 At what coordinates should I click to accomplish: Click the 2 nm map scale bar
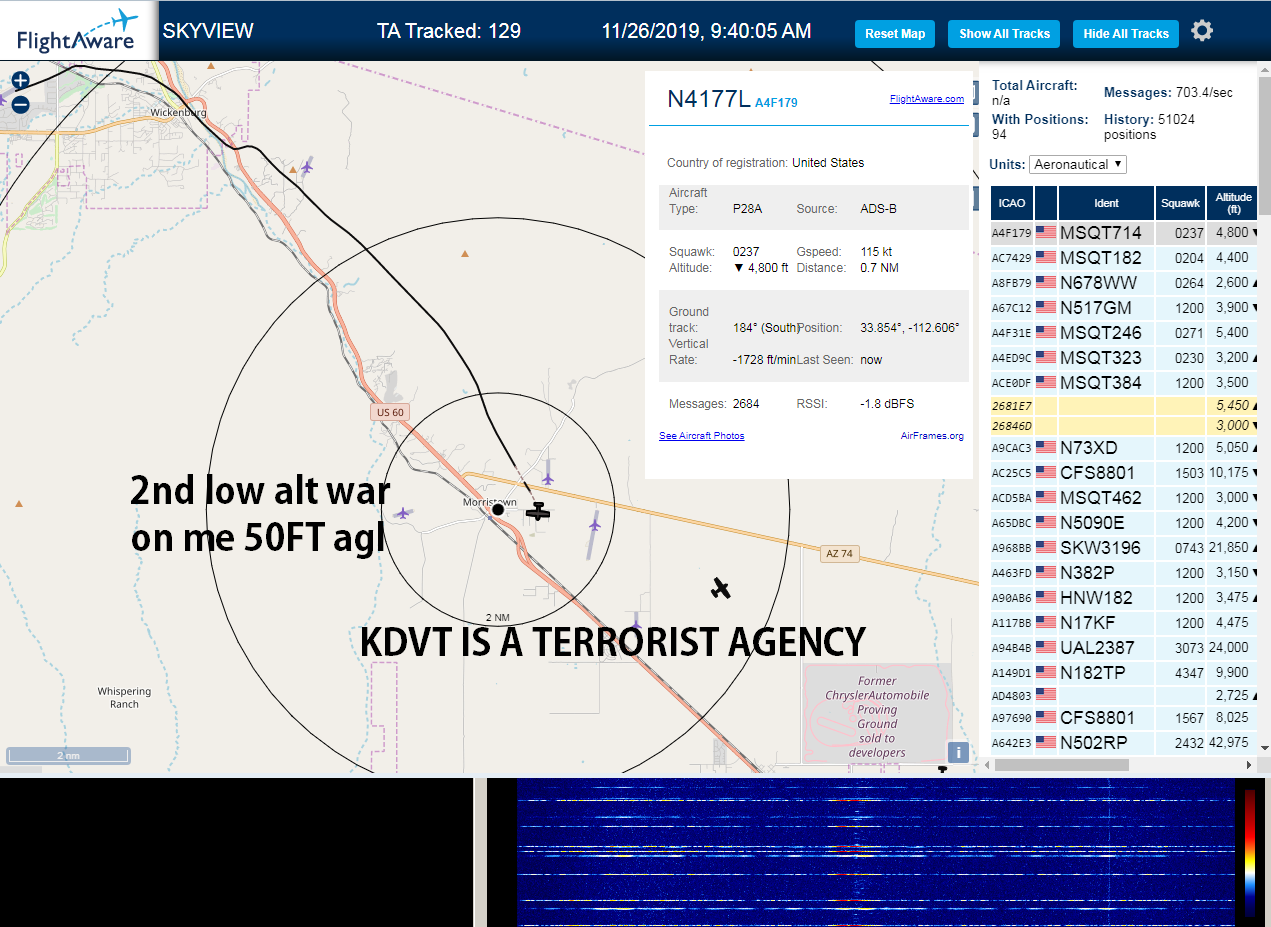pos(68,755)
